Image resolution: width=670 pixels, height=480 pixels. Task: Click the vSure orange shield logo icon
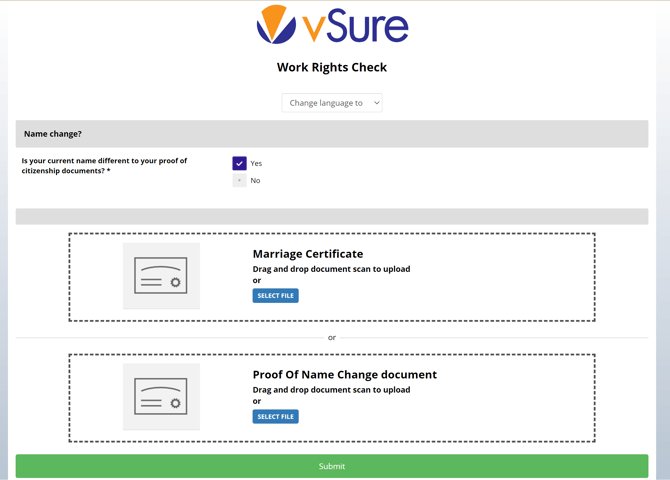tap(275, 25)
